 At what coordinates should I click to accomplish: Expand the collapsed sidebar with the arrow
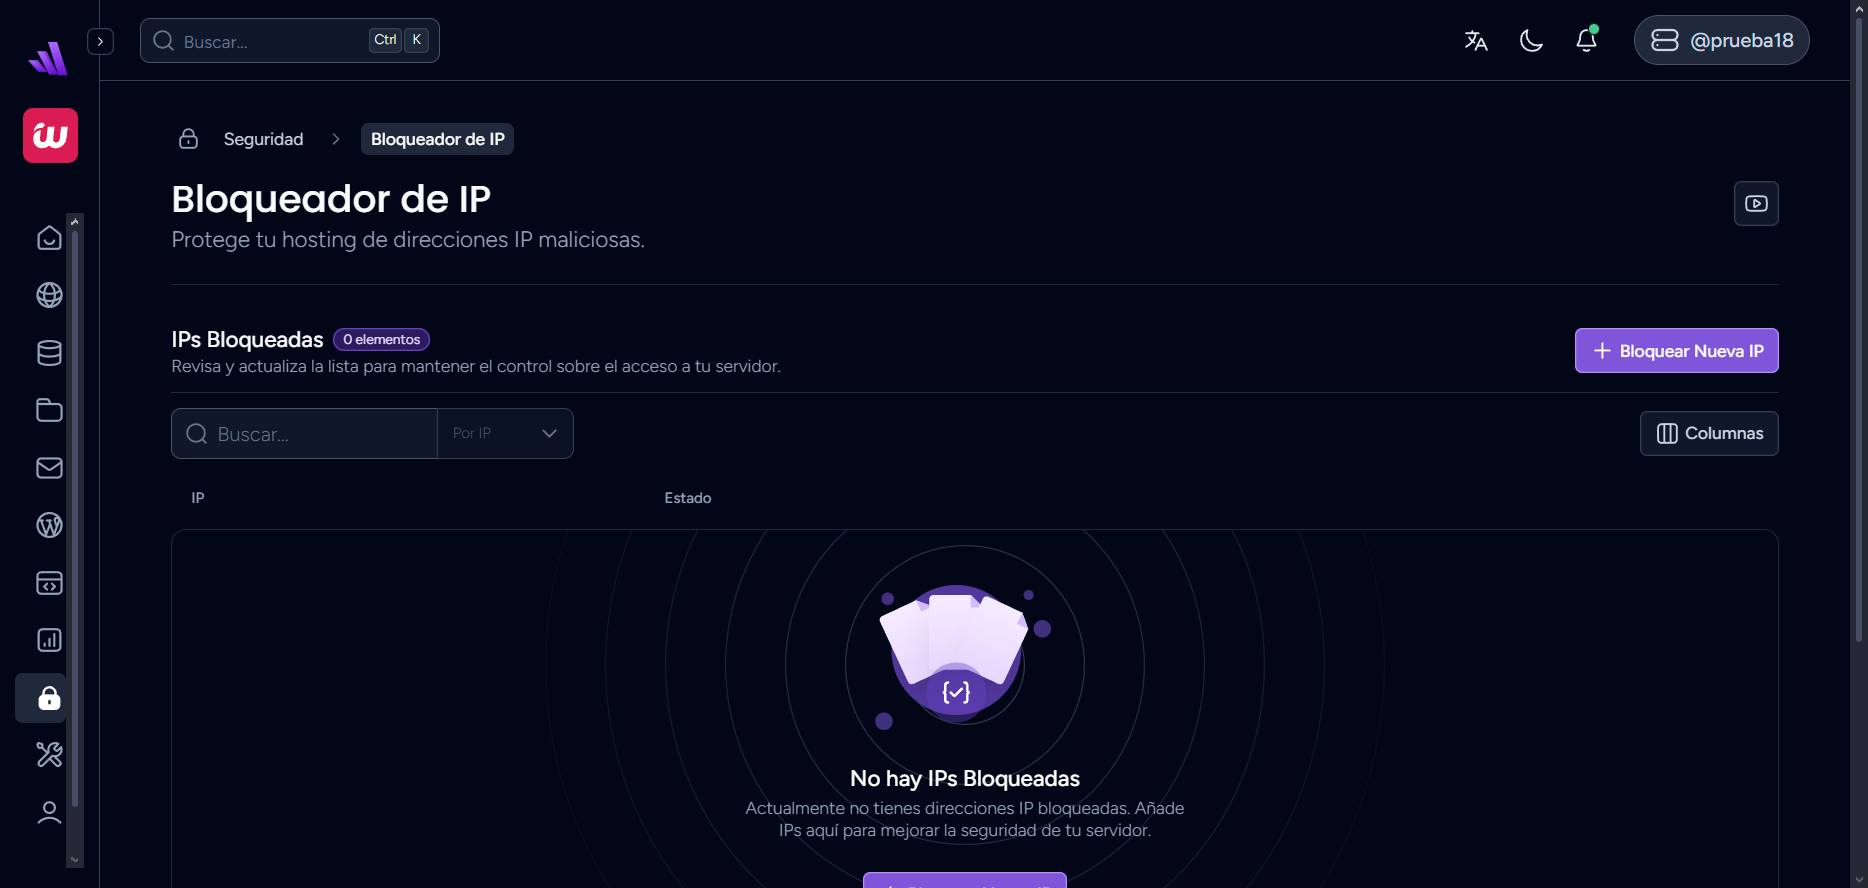pos(100,41)
